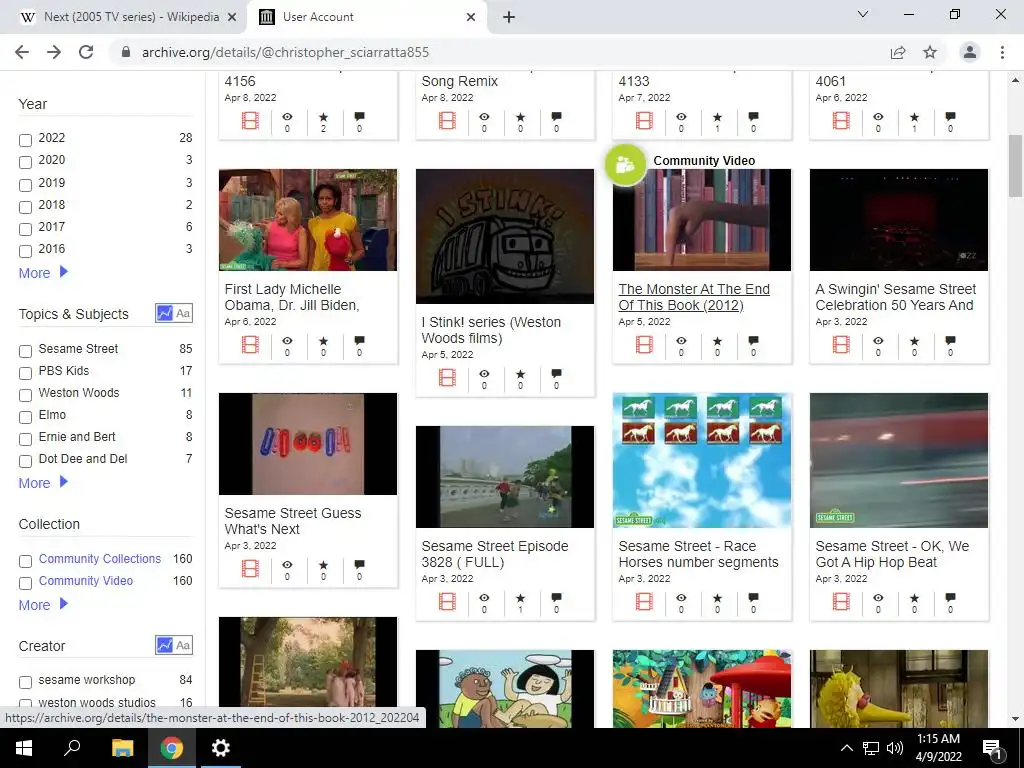Sort Topics & Subjects alphabetically with Aa icon
The height and width of the screenshot is (768, 1024).
coord(183,313)
